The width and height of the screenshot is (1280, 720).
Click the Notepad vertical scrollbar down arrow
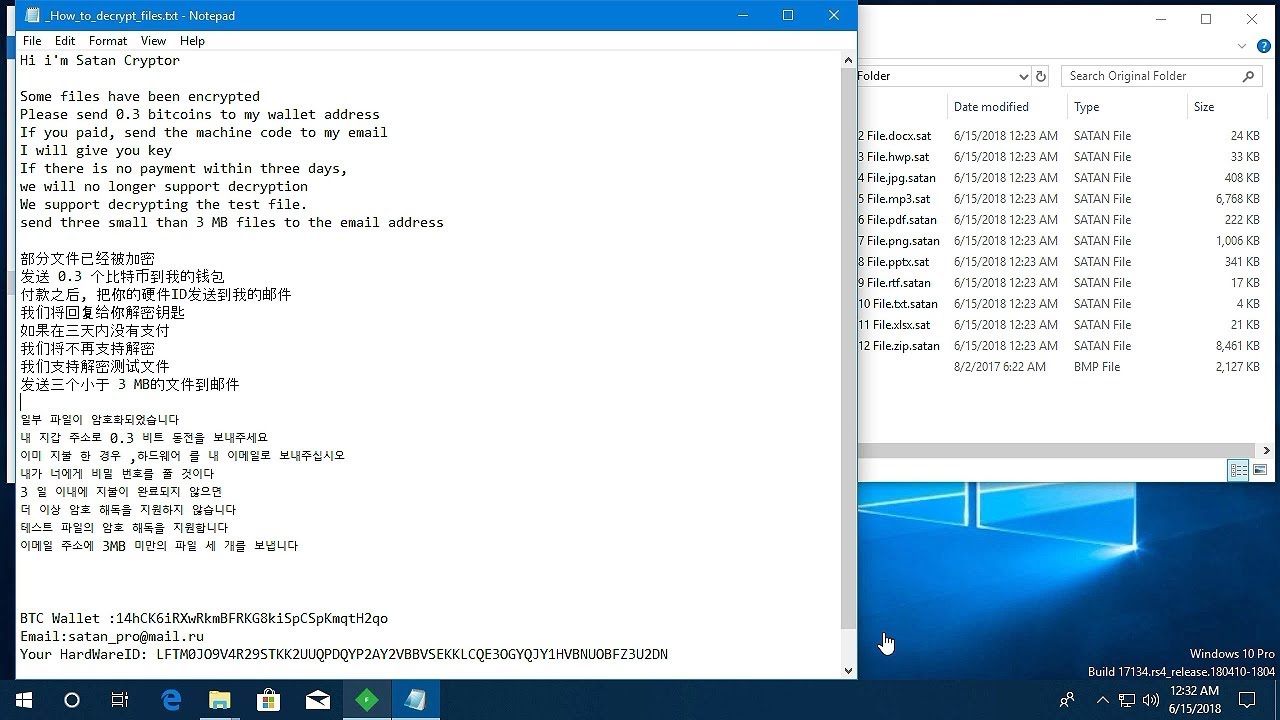848,671
